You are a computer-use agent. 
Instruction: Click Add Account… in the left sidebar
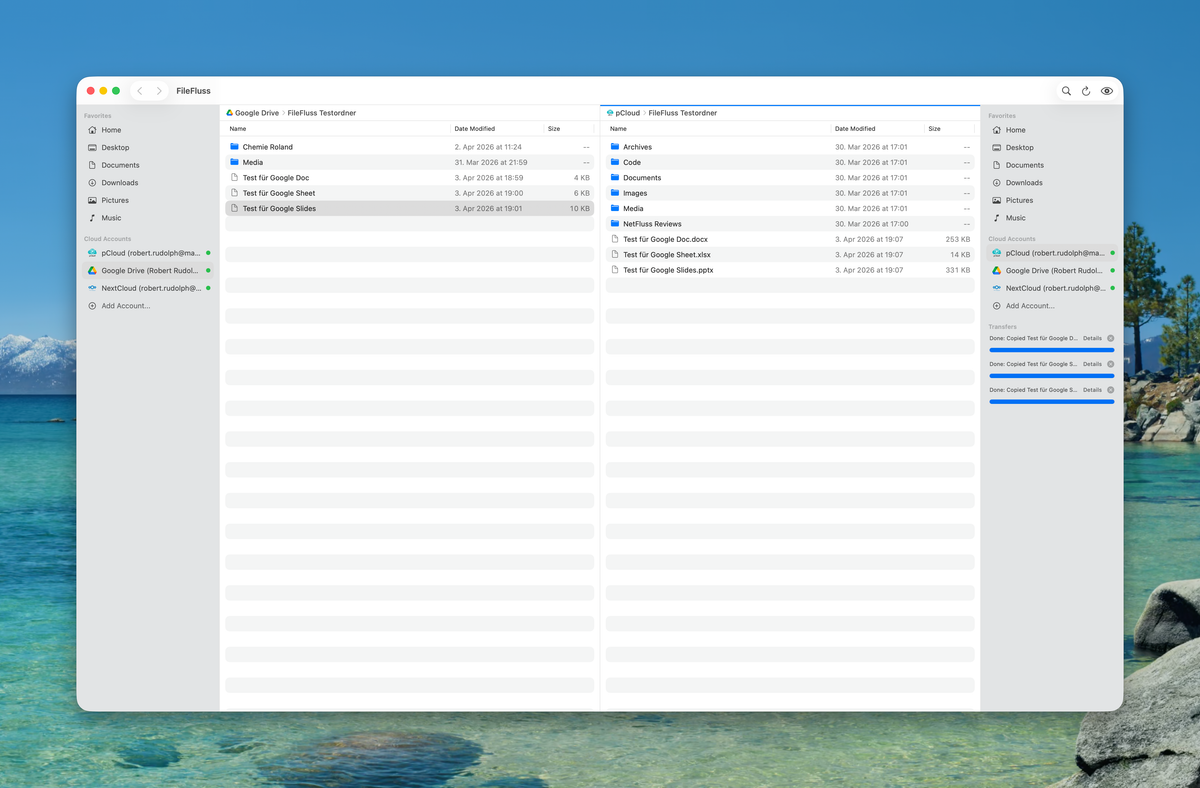coord(122,305)
